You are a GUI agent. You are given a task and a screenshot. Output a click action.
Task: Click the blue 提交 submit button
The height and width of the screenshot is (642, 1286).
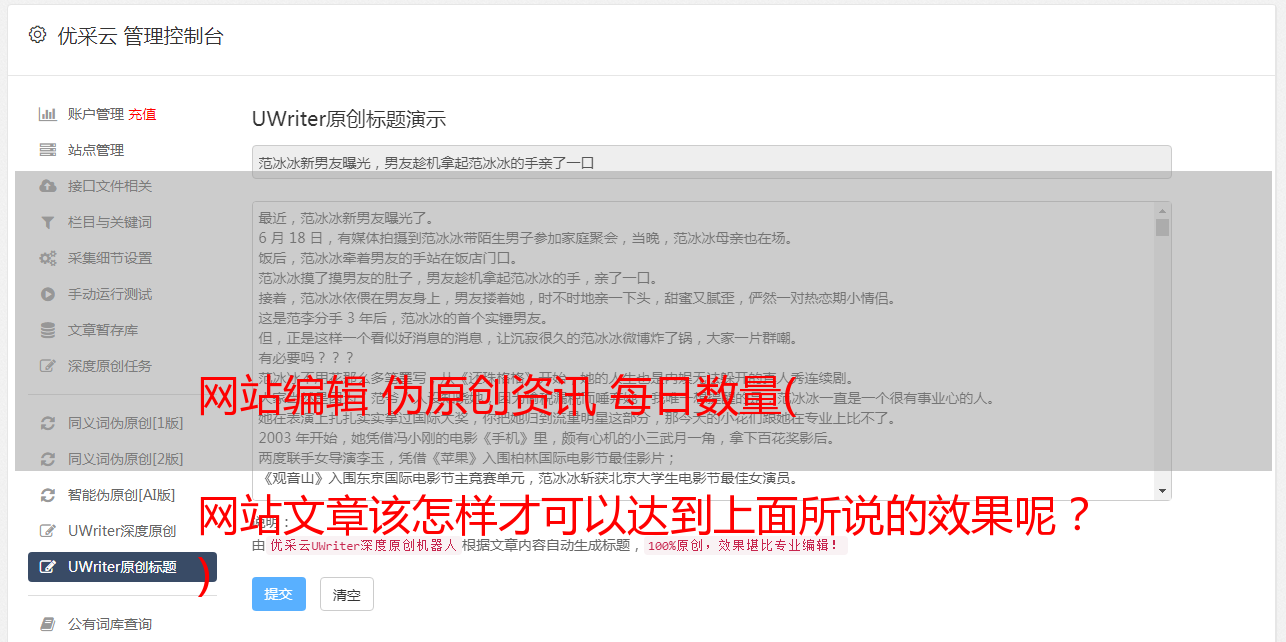[279, 594]
